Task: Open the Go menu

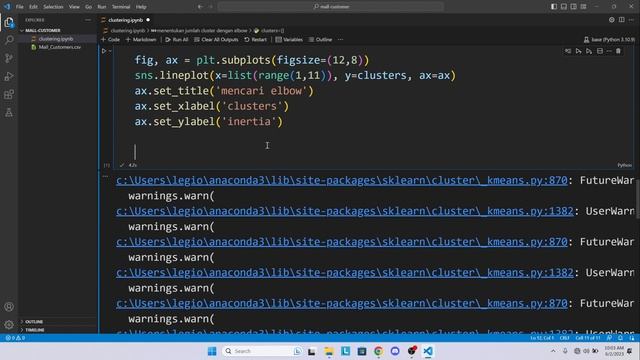Action: coord(89,7)
